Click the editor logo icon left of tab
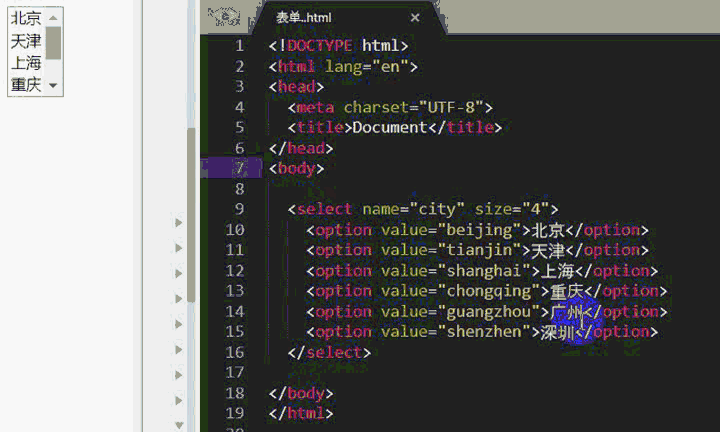The height and width of the screenshot is (432, 720). [x=224, y=17]
